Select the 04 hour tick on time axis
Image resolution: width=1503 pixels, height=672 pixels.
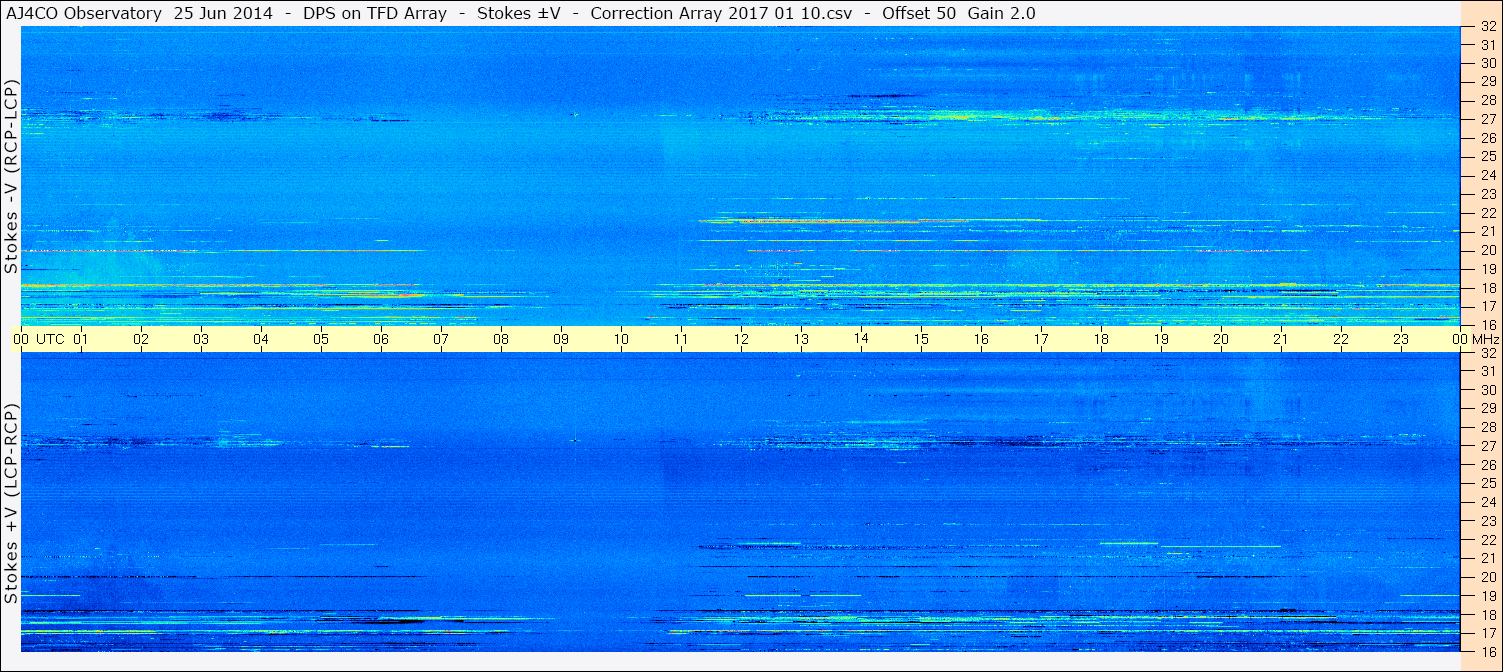pyautogui.click(x=261, y=339)
